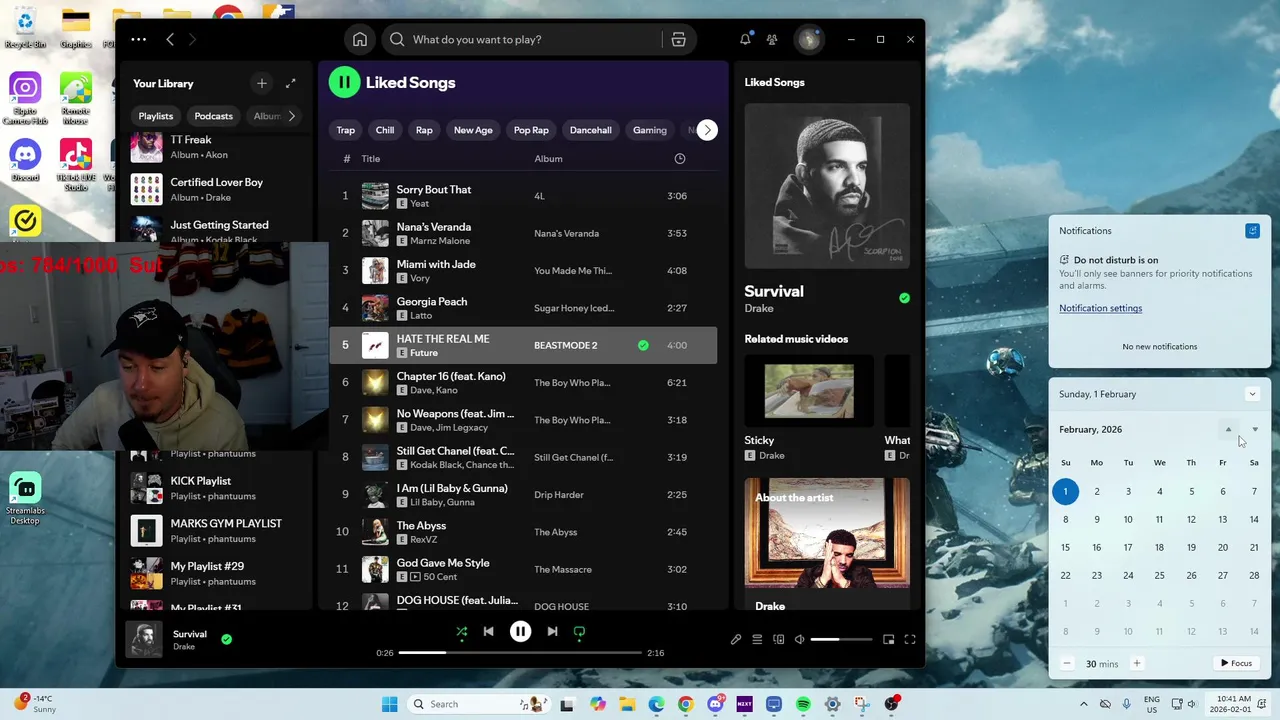The image size is (1280, 720).
Task: Filter Liked Songs by Gaming
Action: (649, 130)
